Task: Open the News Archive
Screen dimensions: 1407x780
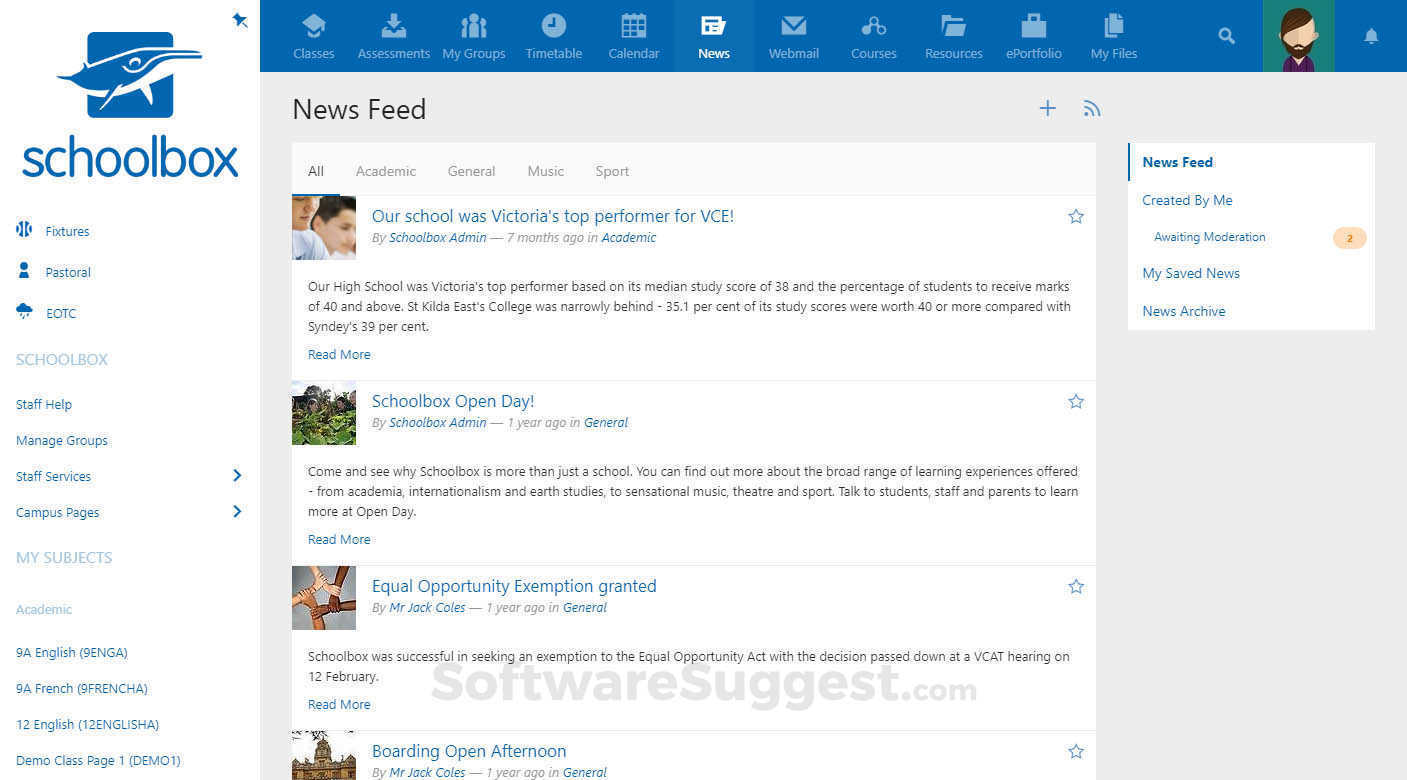Action: (x=1183, y=311)
